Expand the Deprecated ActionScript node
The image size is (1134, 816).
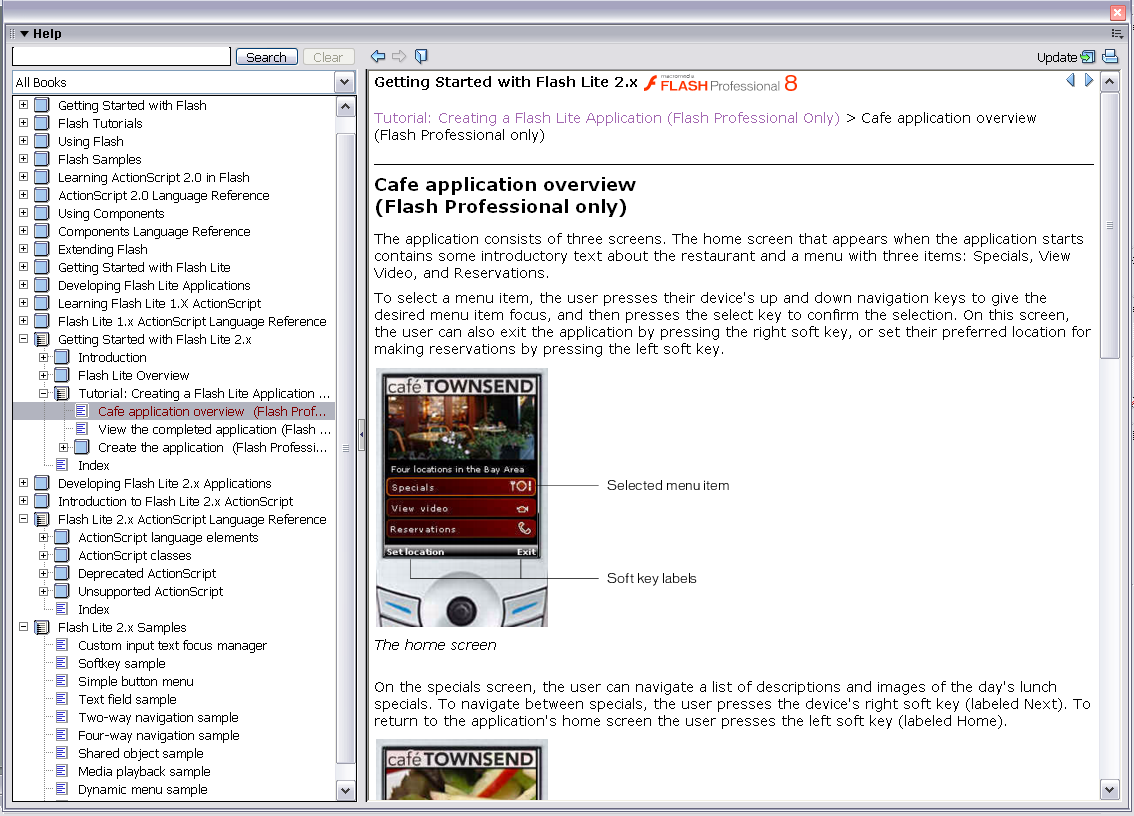click(x=44, y=574)
